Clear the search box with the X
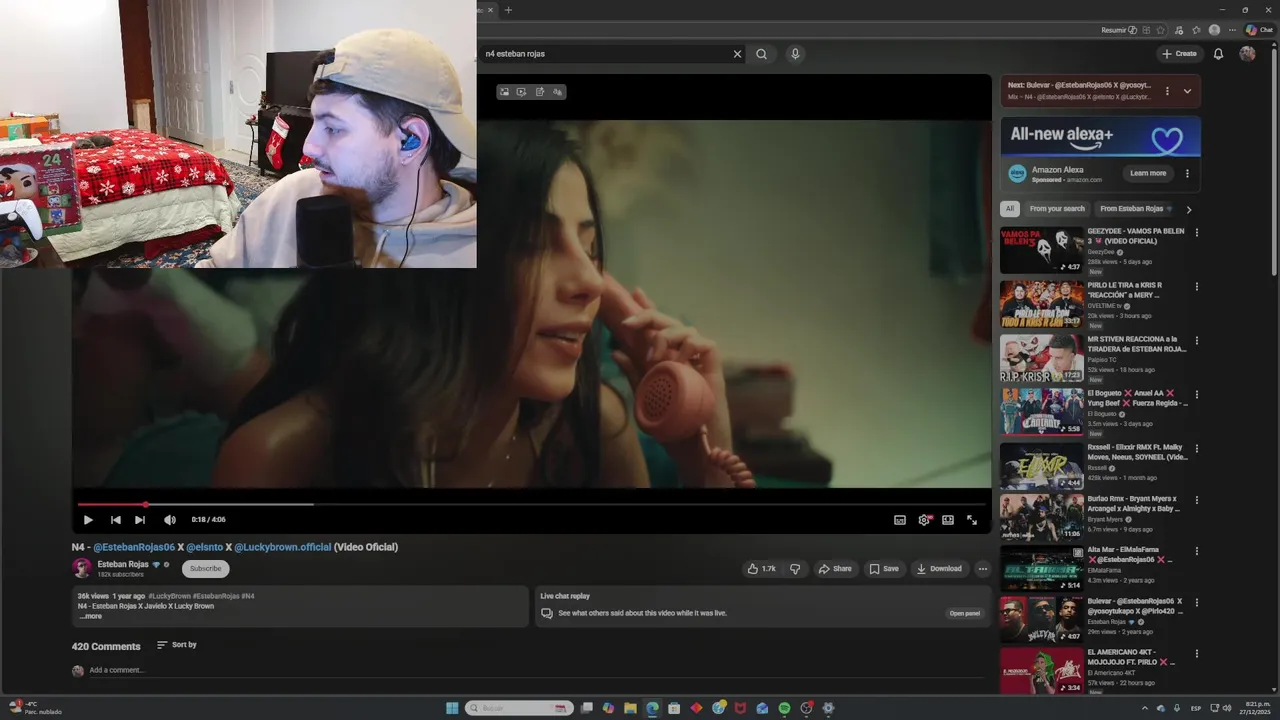This screenshot has height=720, width=1280. click(738, 54)
